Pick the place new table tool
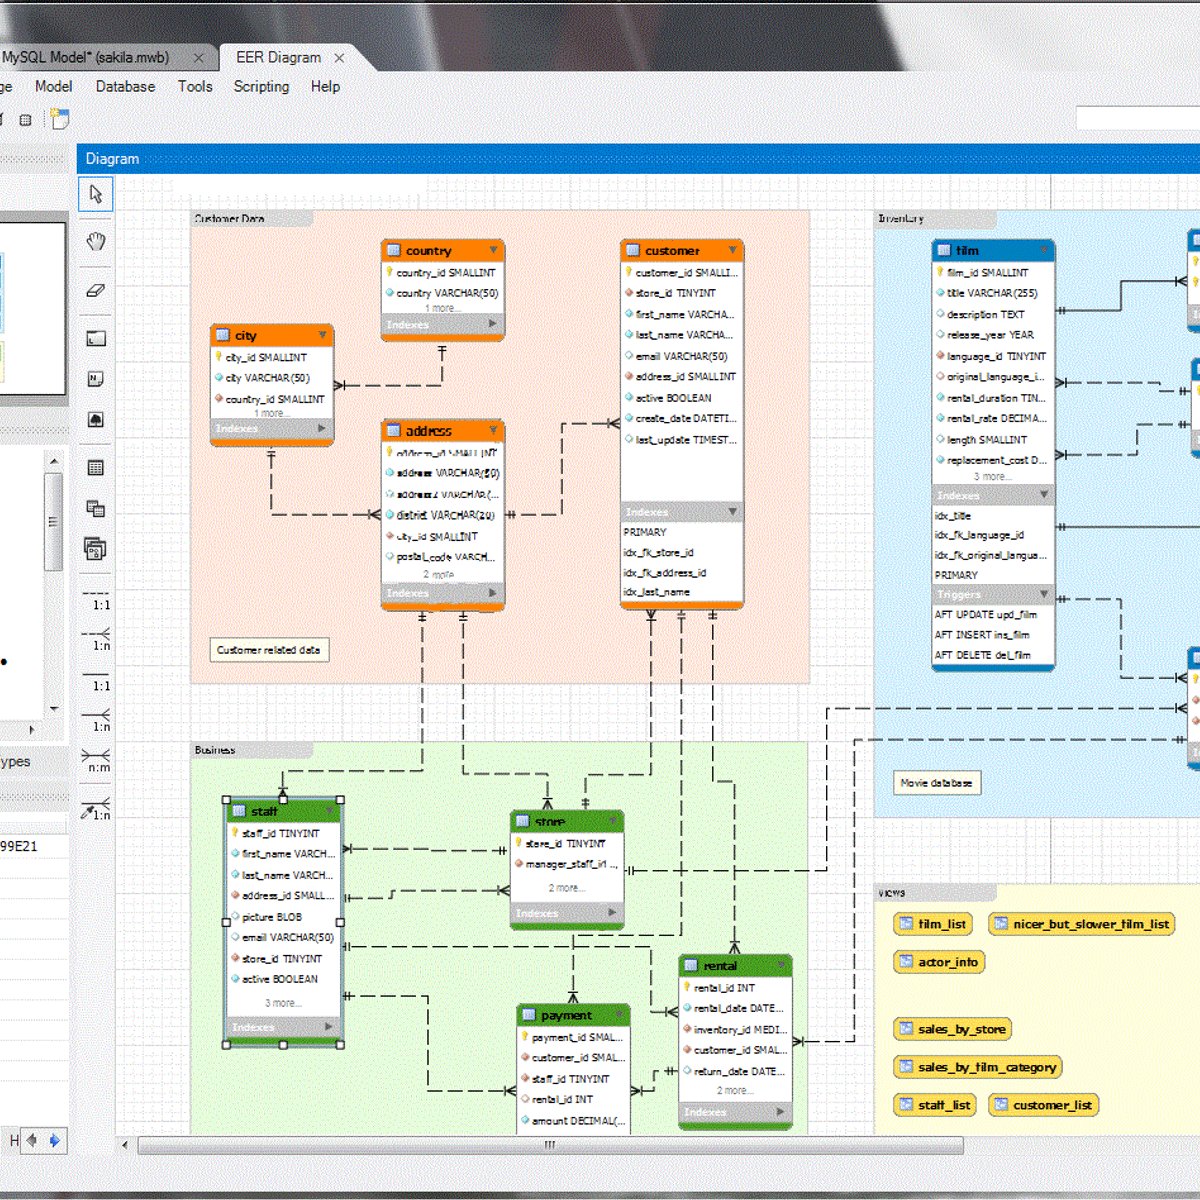 coord(95,466)
